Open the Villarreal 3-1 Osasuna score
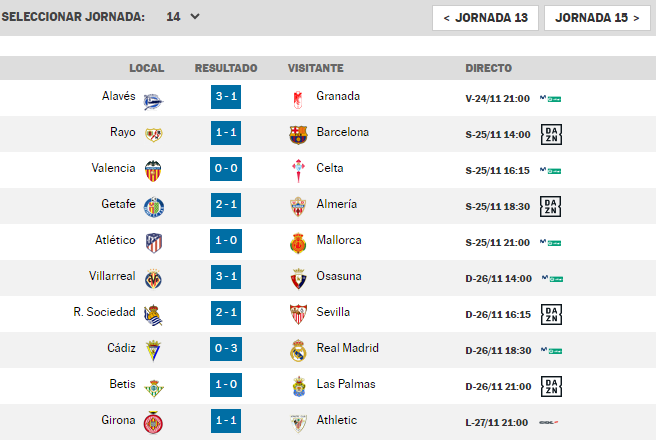The width and height of the screenshot is (657, 447). (x=226, y=276)
